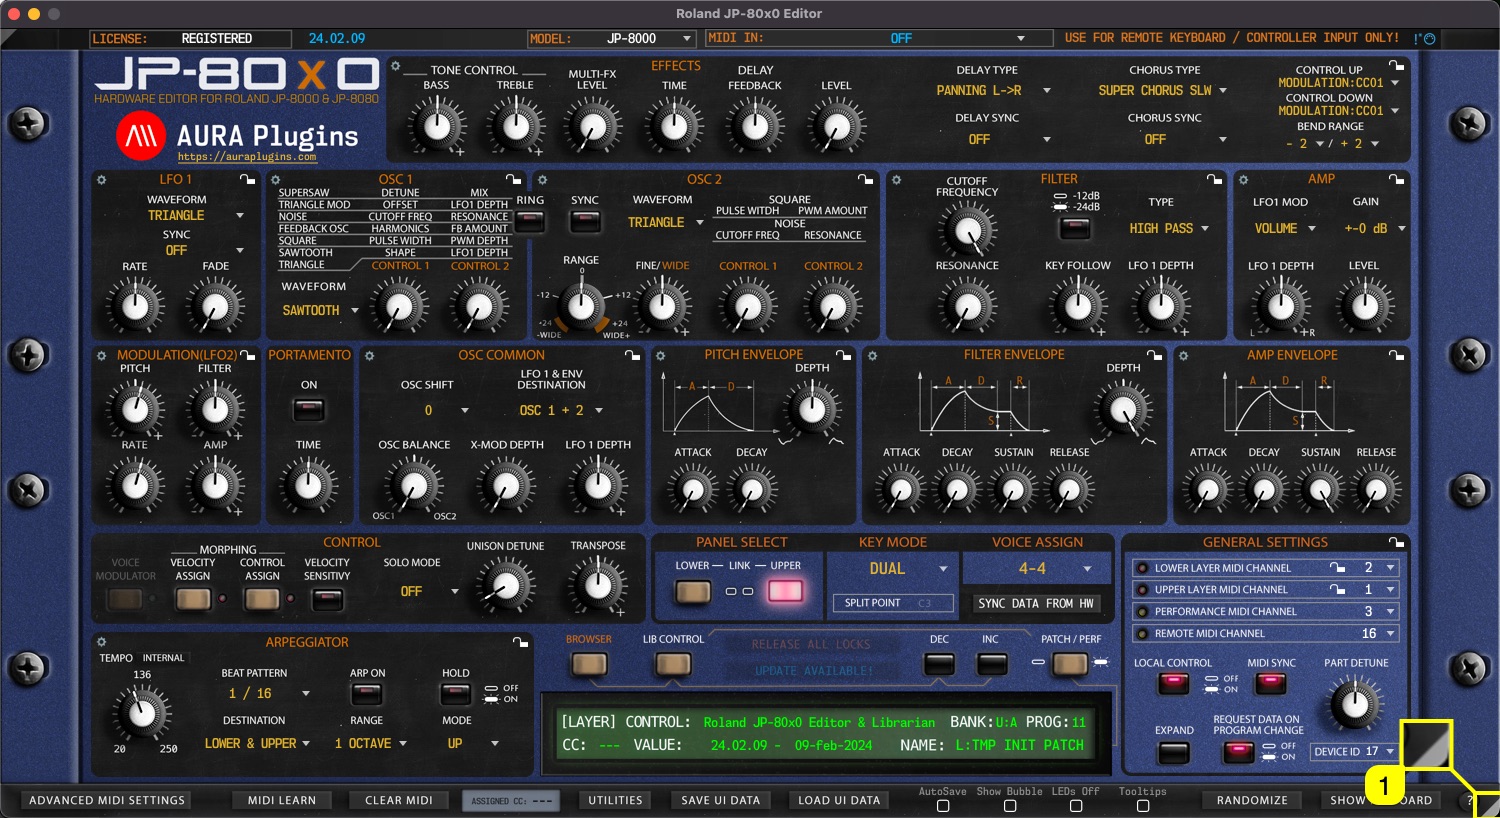Enable the Tooltips checkbox
Image resolution: width=1500 pixels, height=818 pixels.
pos(1143,806)
